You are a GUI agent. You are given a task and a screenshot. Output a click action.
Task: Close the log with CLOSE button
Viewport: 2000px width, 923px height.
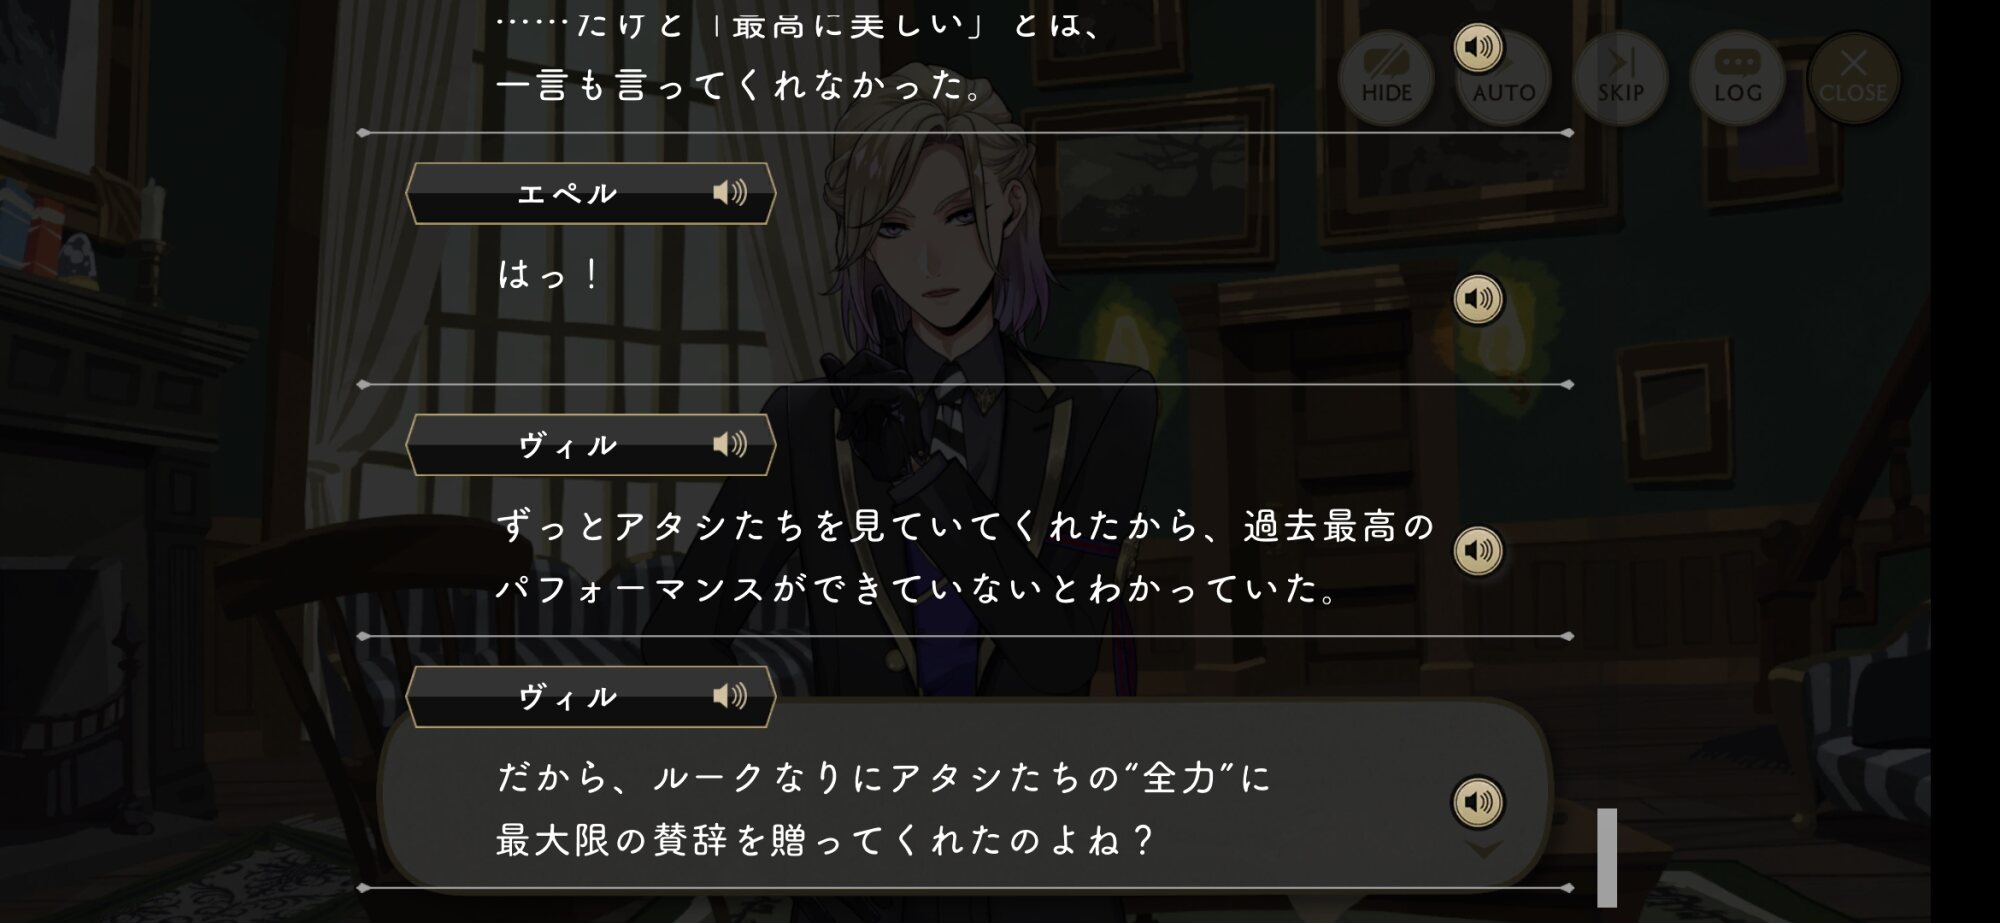pos(1853,78)
